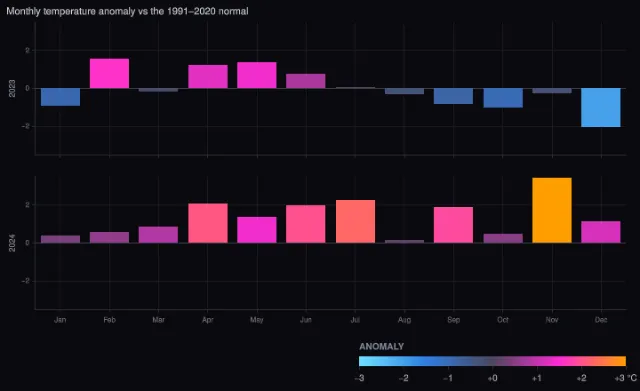Select the September 2024 pink bar
The height and width of the screenshot is (391, 640).
pyautogui.click(x=453, y=225)
